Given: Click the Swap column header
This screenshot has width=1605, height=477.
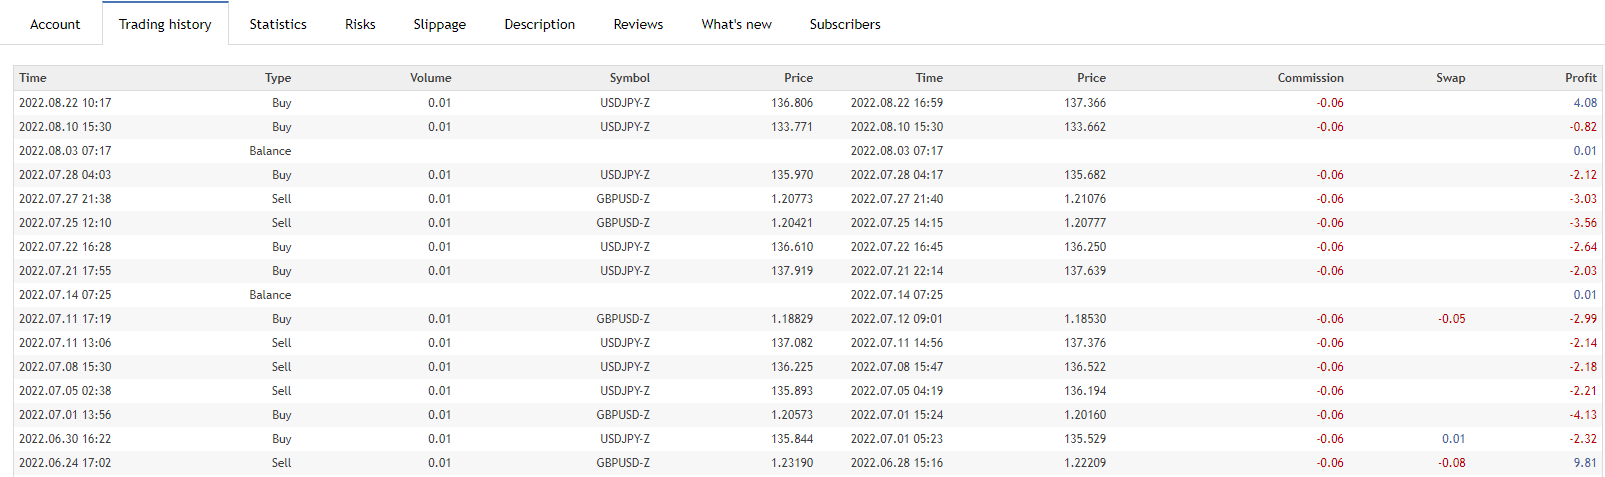Looking at the screenshot, I should coord(1450,78).
